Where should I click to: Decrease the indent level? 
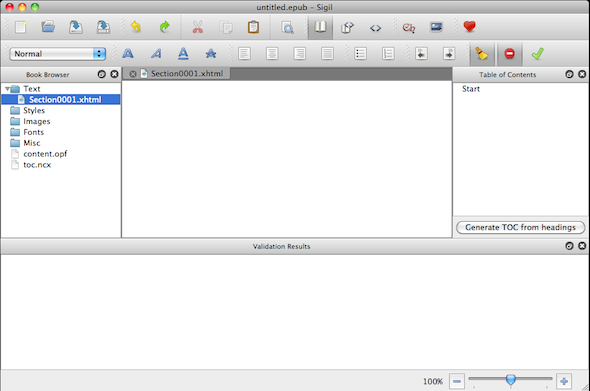[421, 53]
